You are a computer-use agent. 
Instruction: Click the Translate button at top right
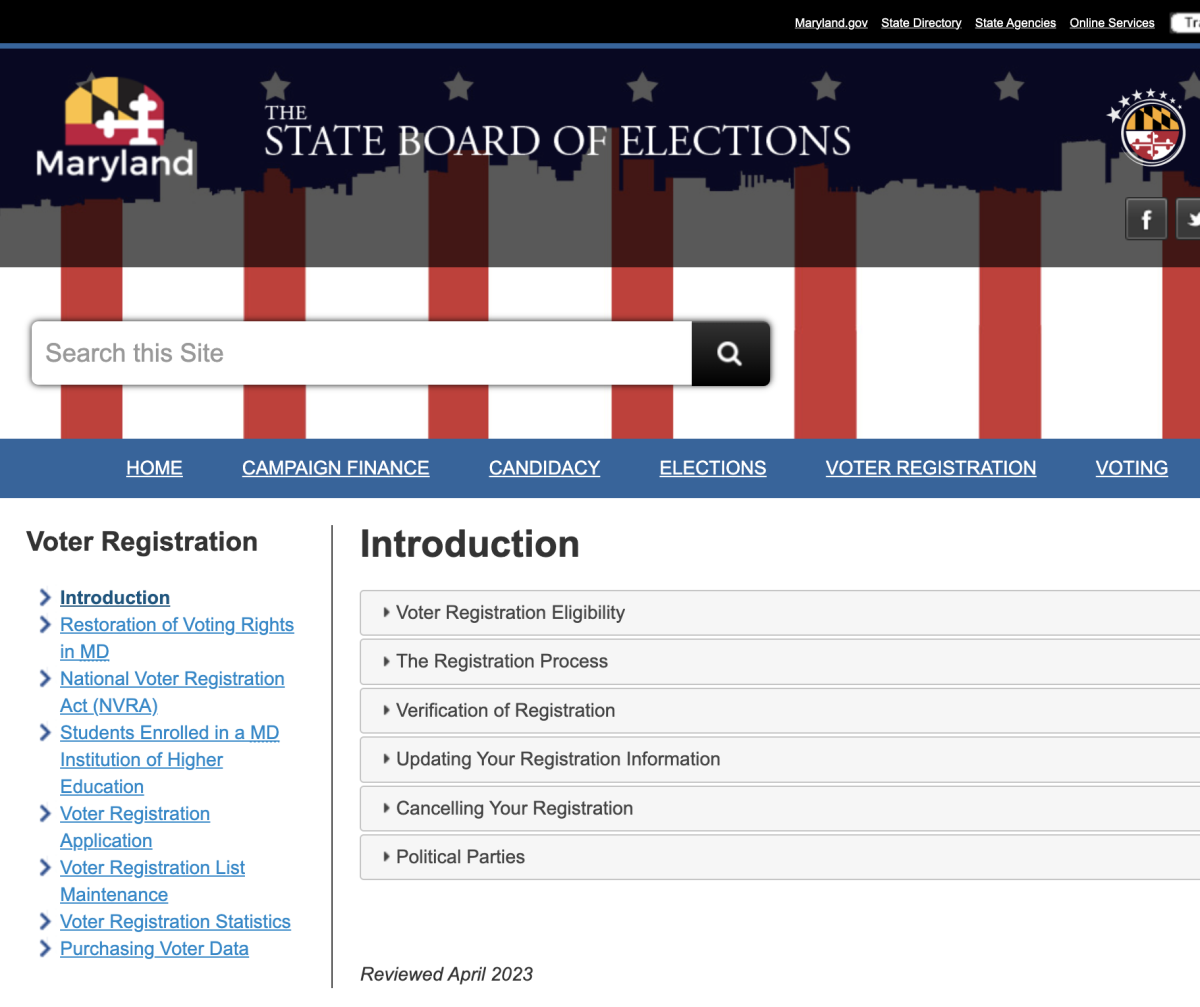click(x=1185, y=22)
